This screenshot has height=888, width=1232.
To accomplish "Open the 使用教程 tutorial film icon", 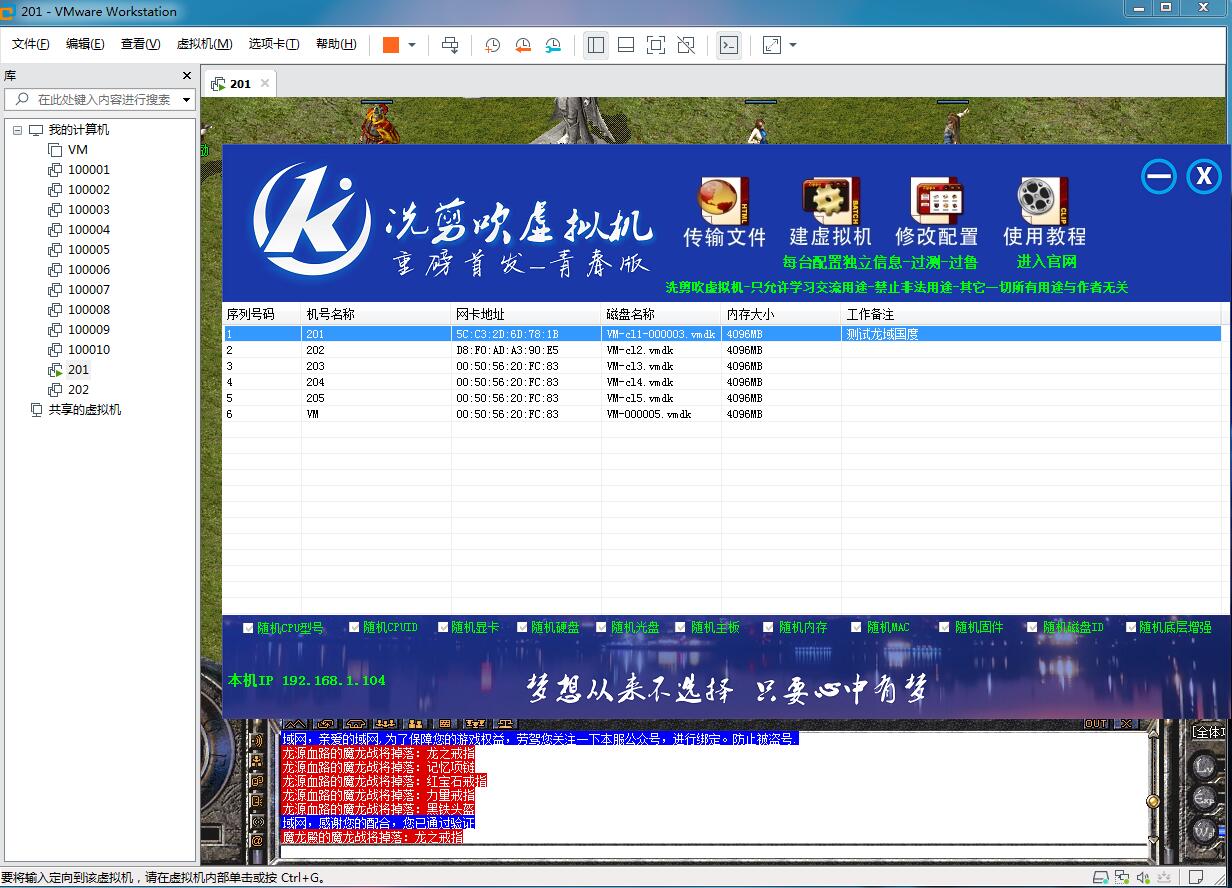I will (1044, 201).
